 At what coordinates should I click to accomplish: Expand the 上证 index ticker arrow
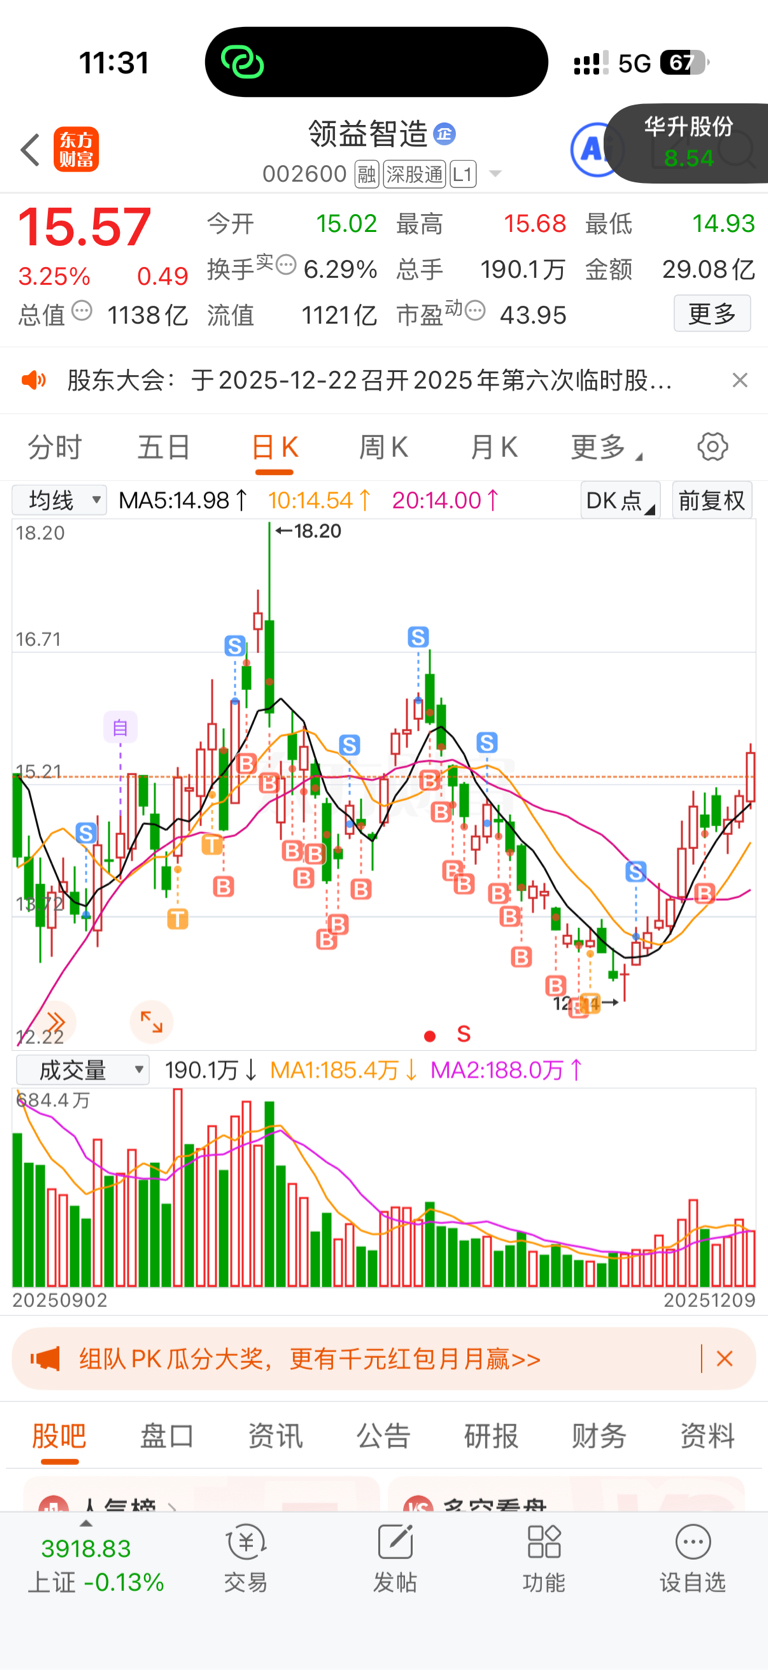click(x=86, y=1523)
